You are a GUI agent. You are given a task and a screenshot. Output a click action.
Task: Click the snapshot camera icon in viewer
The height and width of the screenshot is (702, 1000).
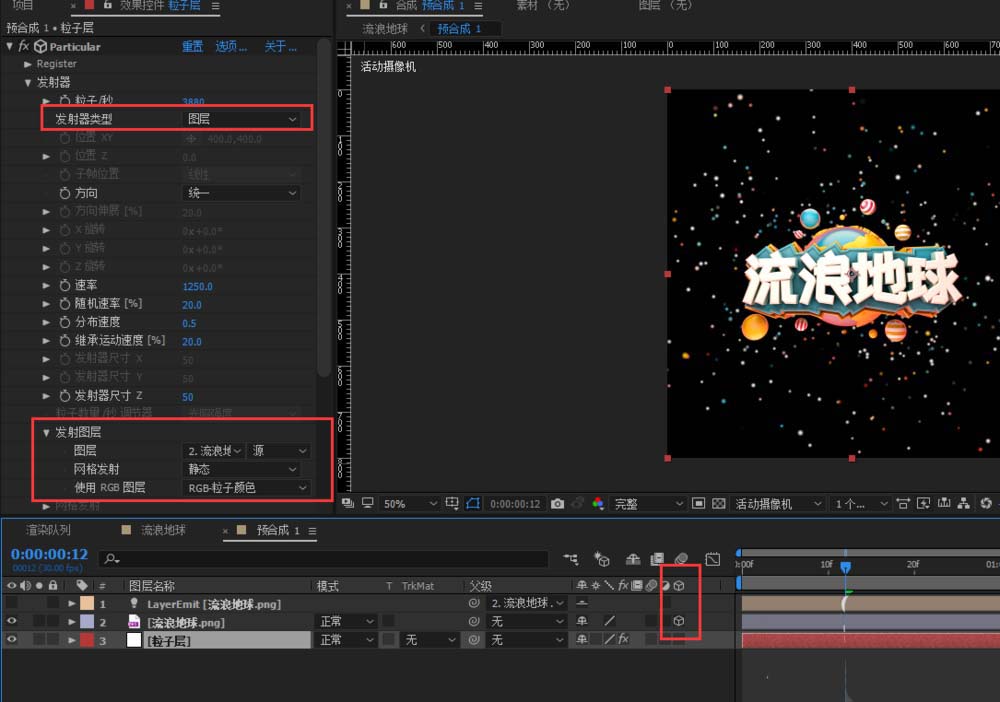click(558, 504)
